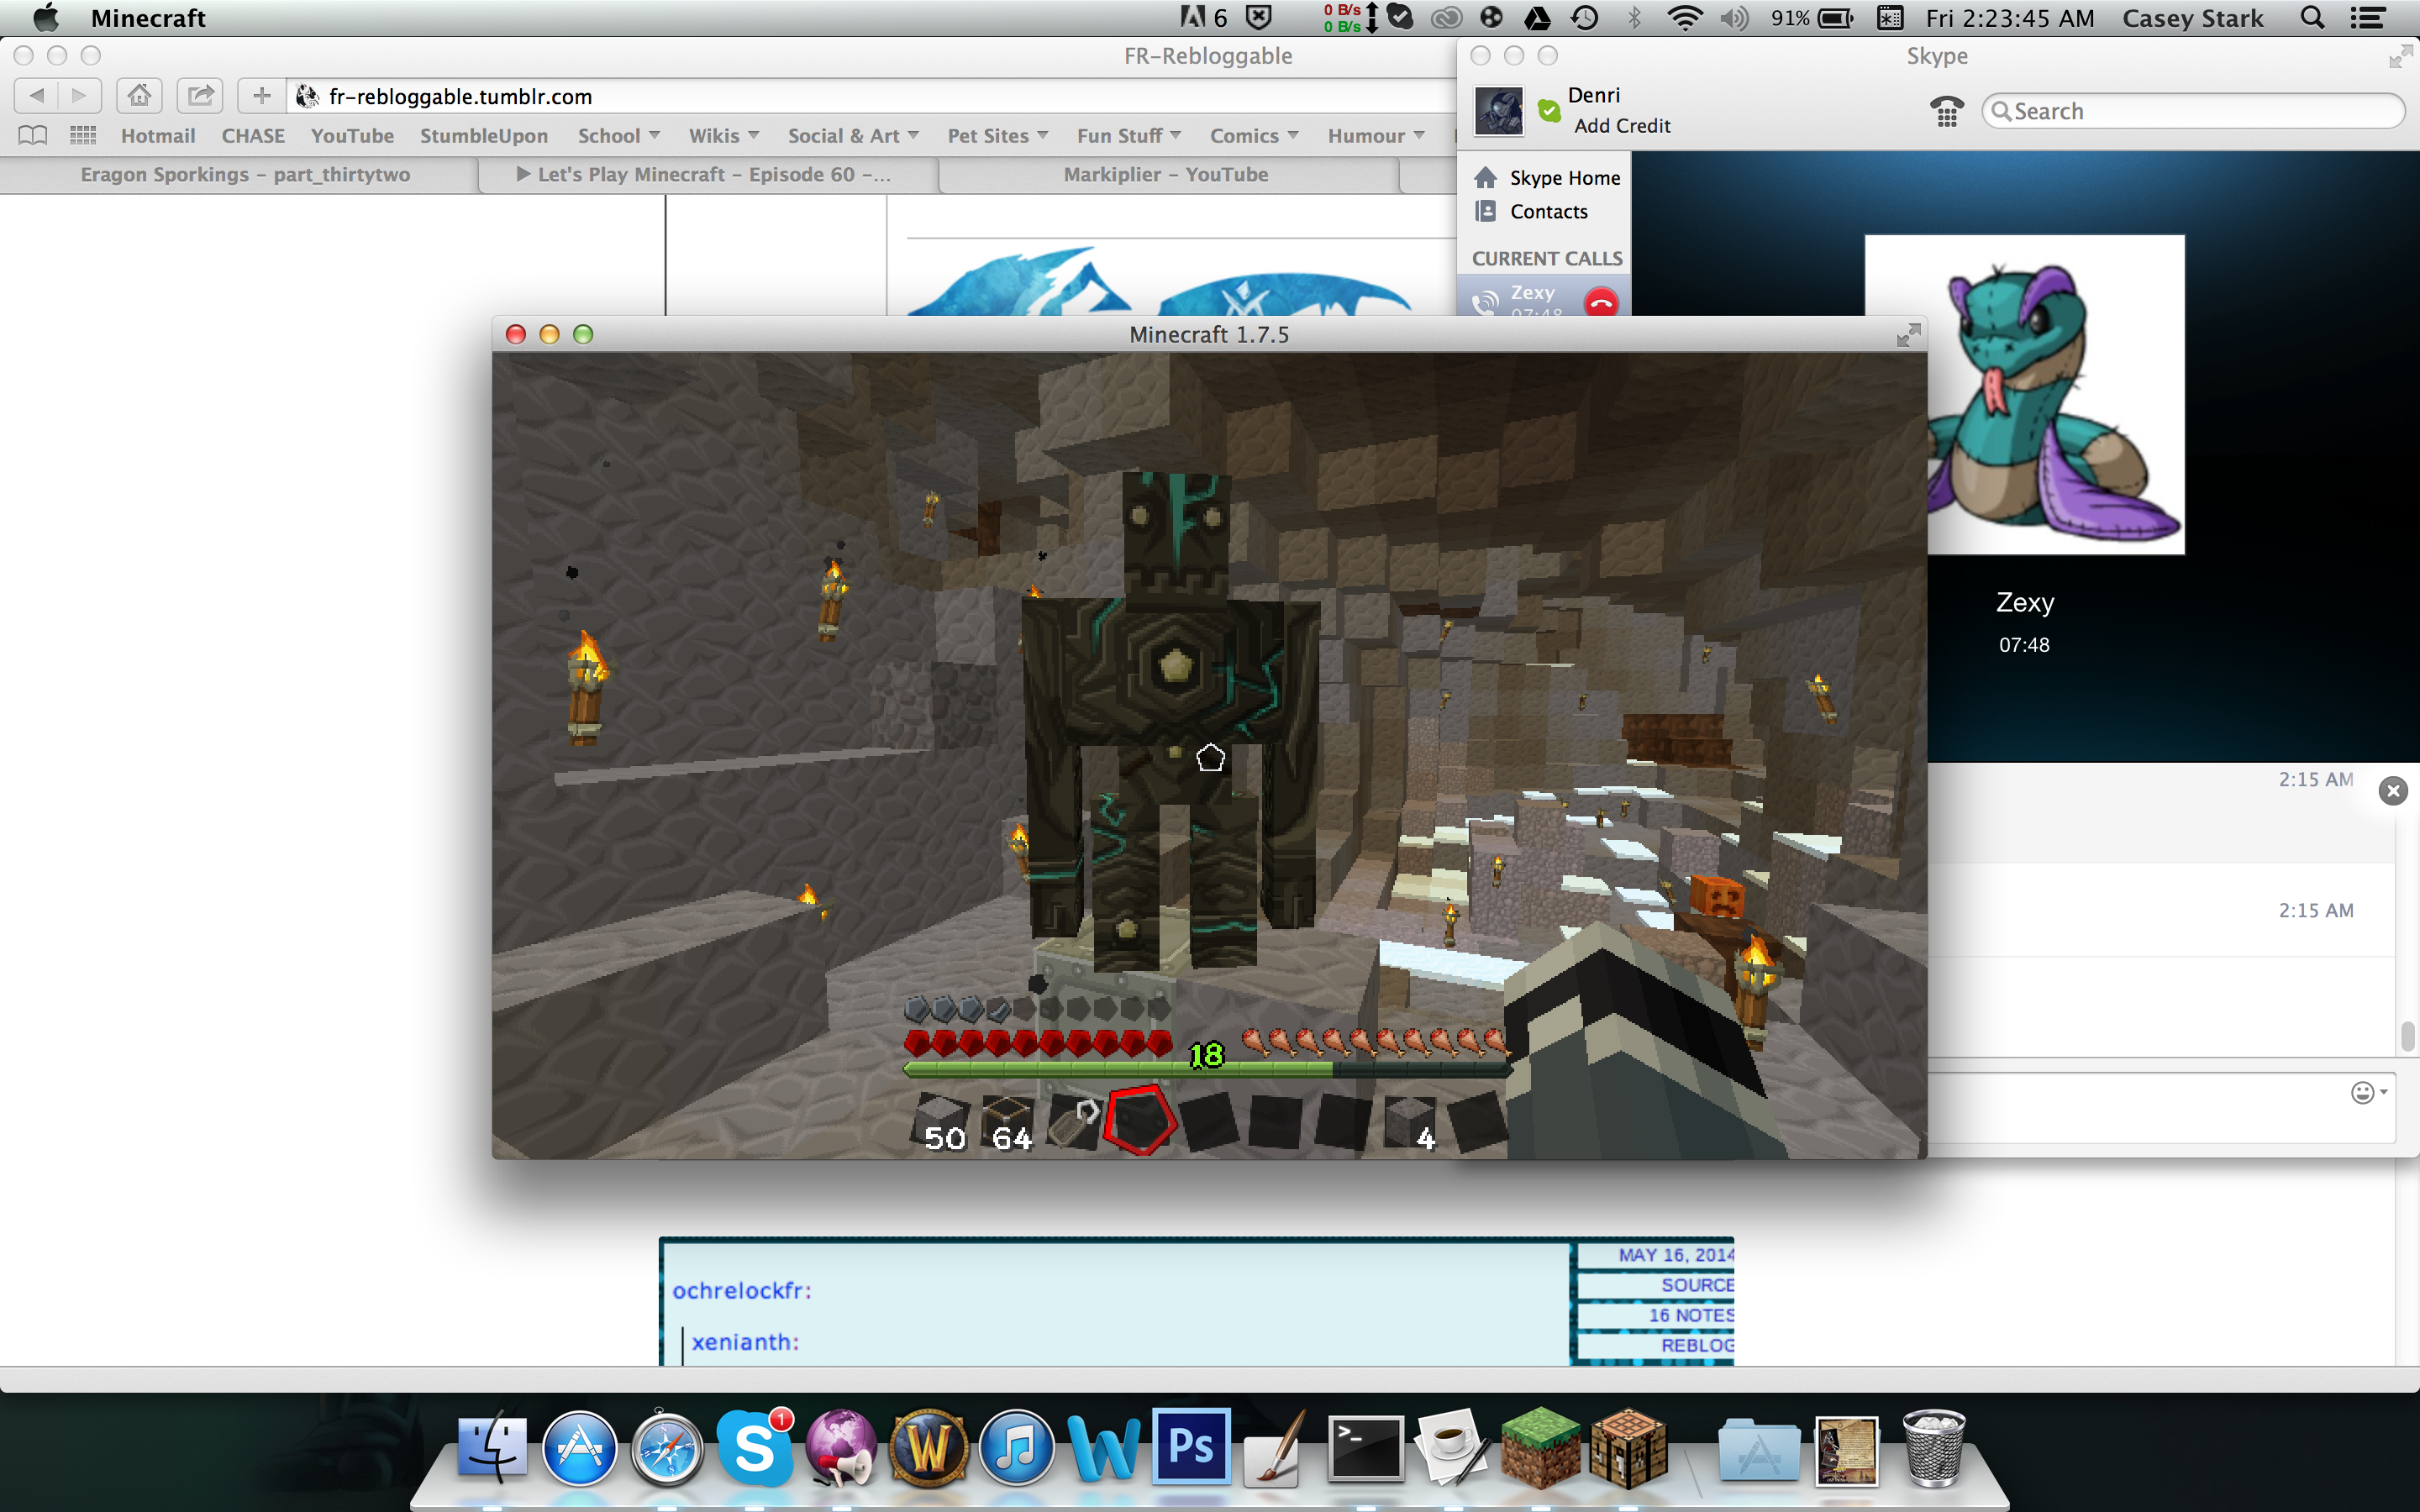Screen dimensions: 2420x1512
Task: Launch App Store from the dock
Action: click(x=579, y=1447)
